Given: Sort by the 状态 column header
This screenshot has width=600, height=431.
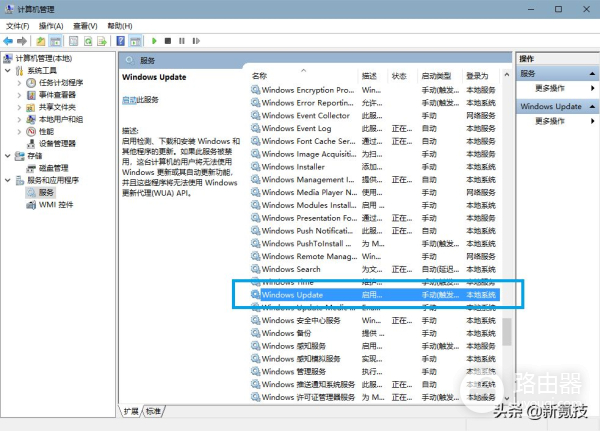Looking at the screenshot, I should (x=403, y=76).
